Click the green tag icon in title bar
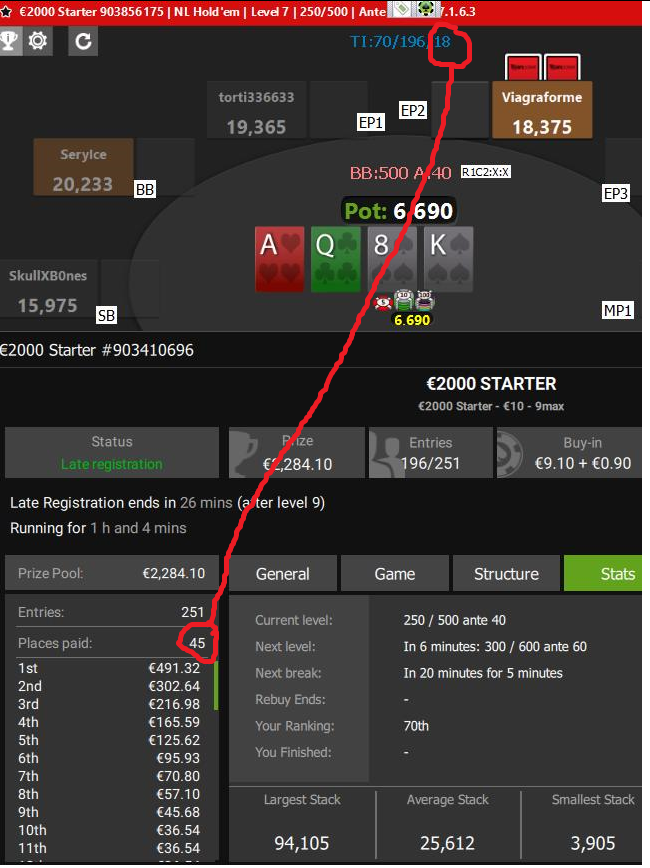This screenshot has width=650, height=868. [401, 9]
